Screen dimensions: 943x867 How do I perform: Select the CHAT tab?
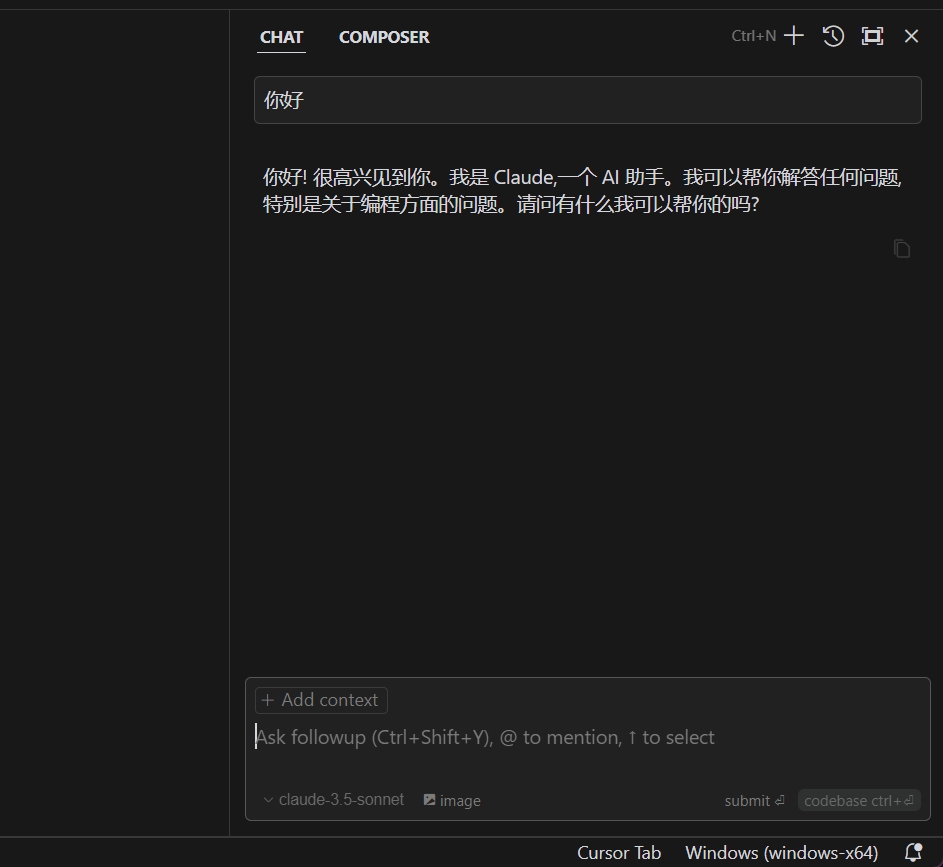click(281, 37)
